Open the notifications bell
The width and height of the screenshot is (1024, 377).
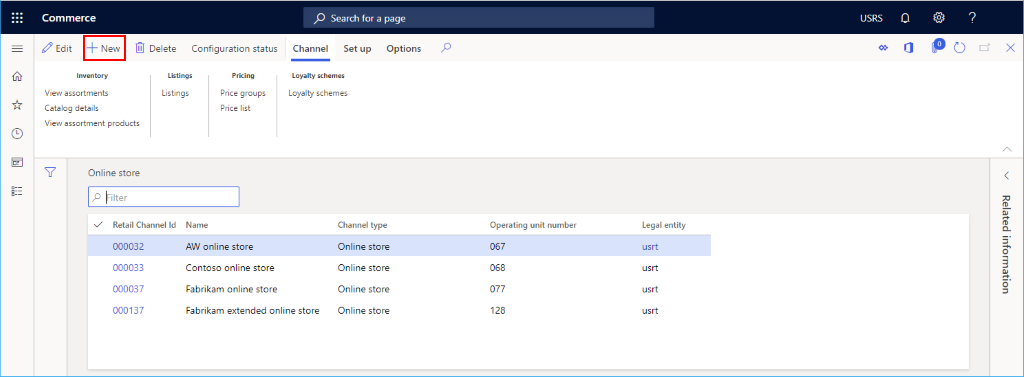pyautogui.click(x=905, y=18)
